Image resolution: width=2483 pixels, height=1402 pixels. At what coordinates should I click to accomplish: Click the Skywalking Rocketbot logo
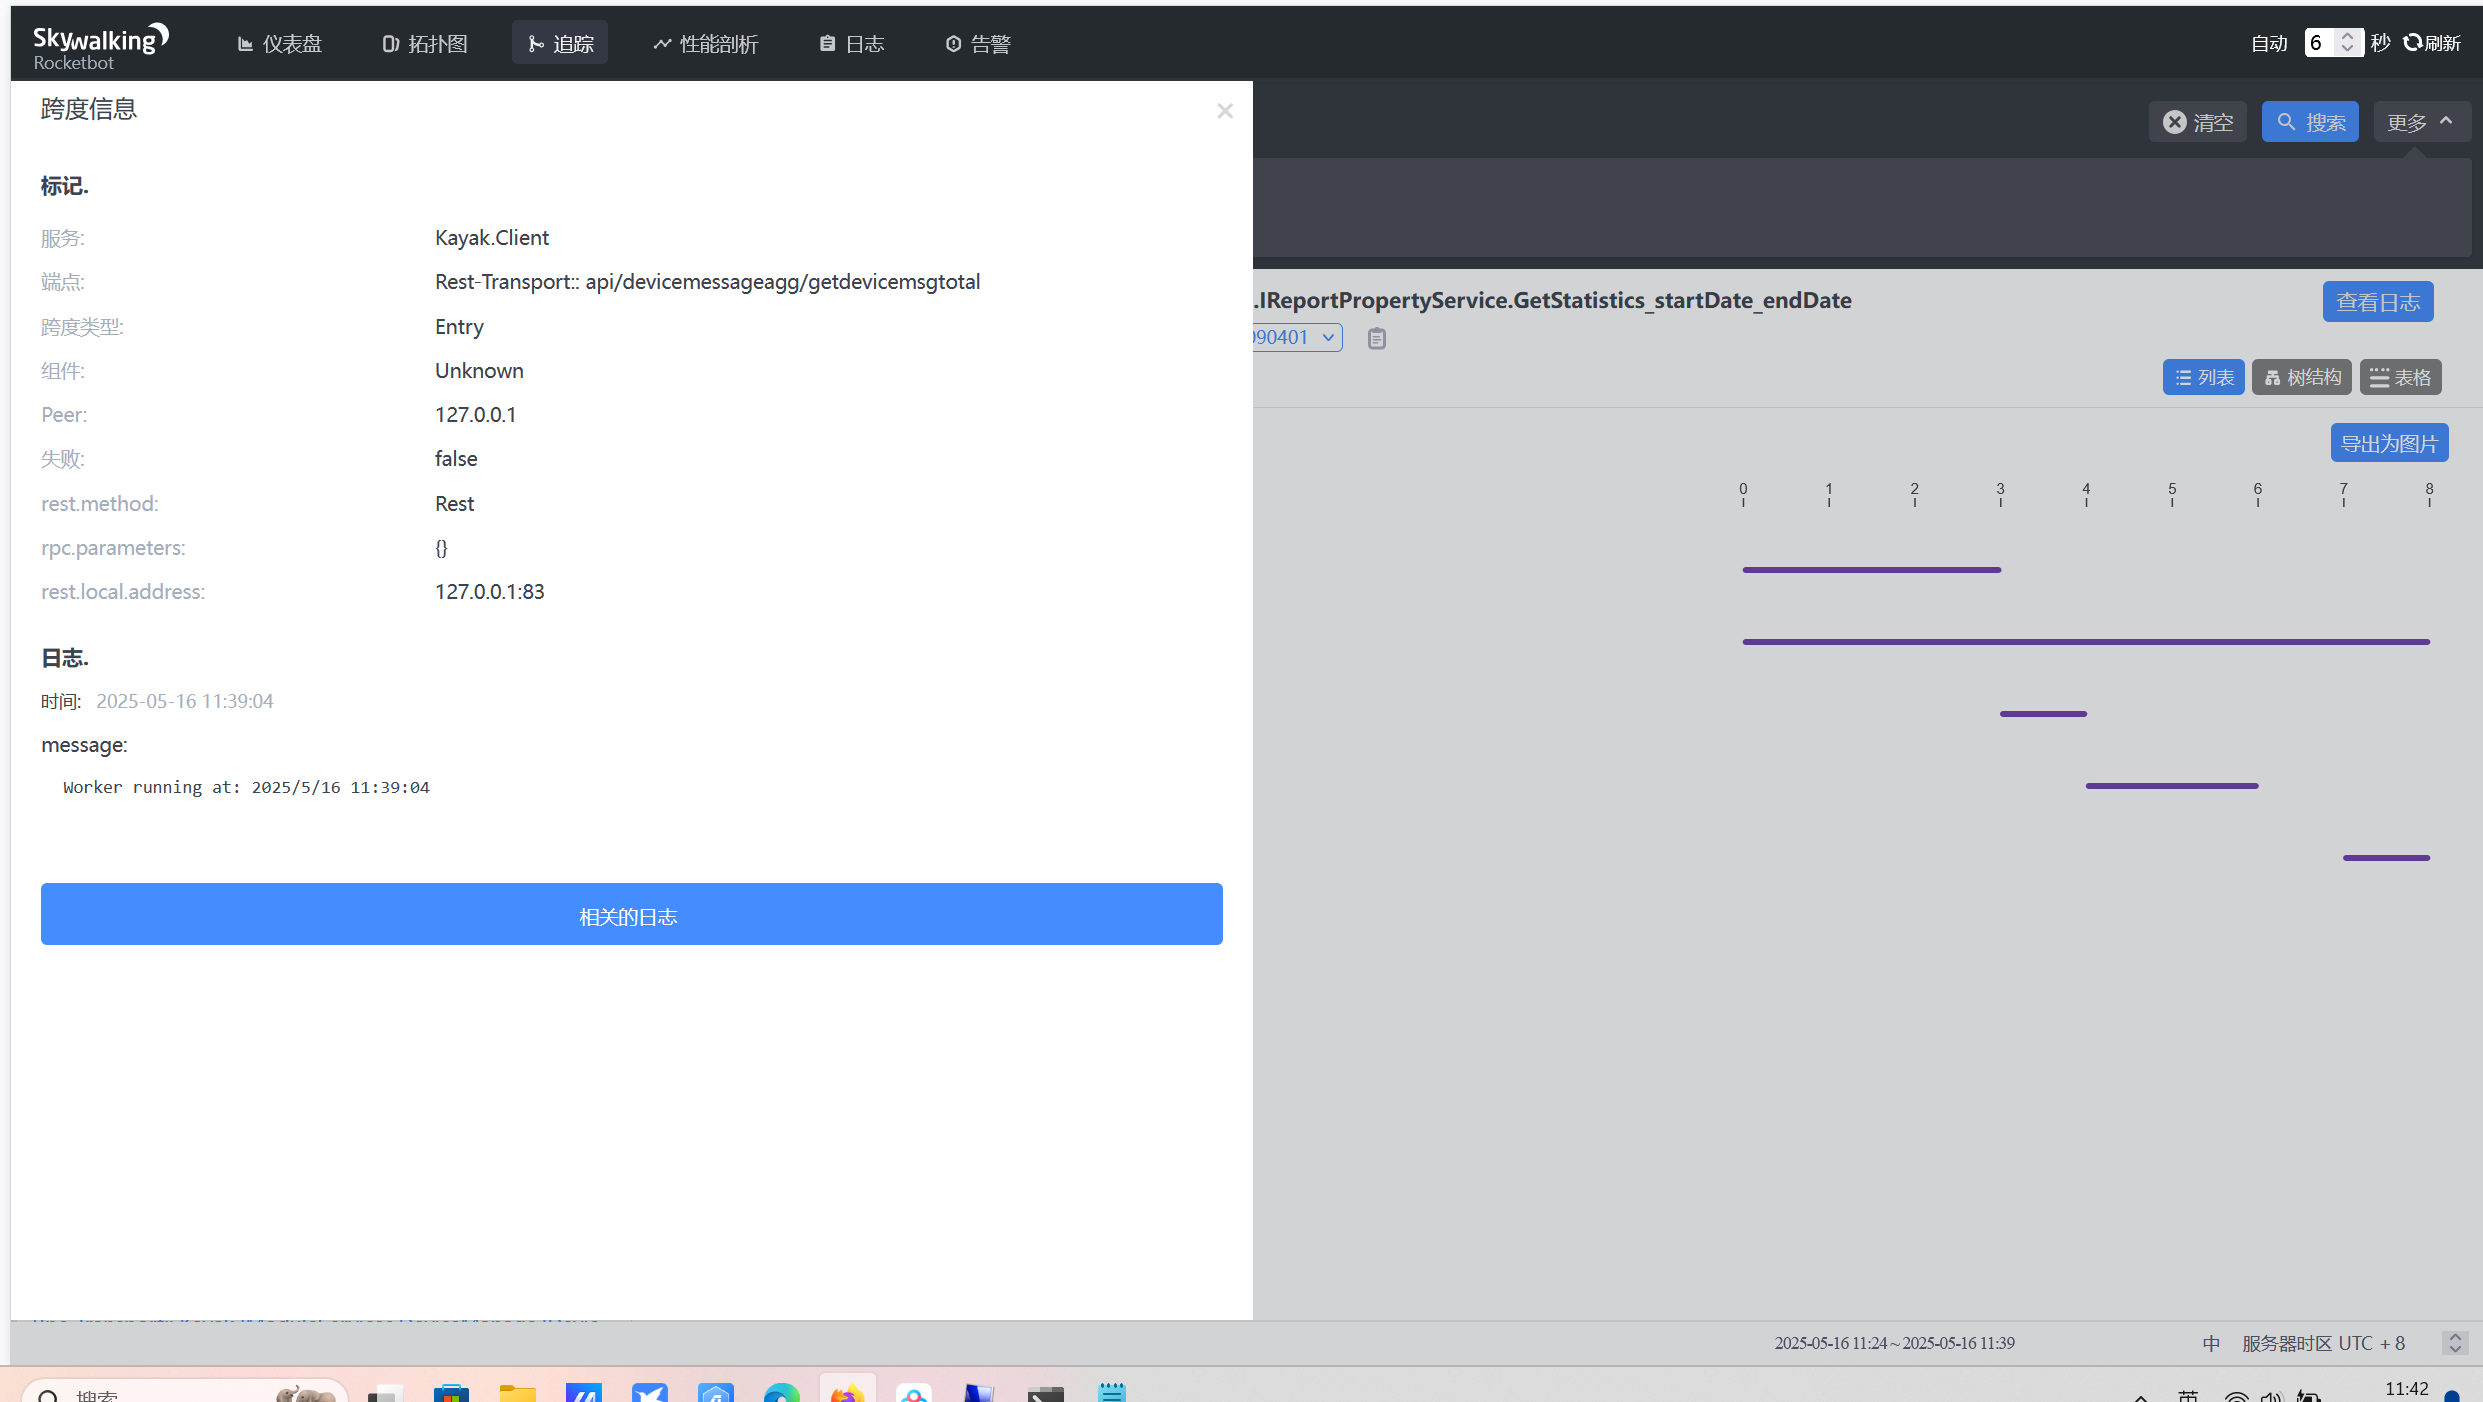click(100, 46)
